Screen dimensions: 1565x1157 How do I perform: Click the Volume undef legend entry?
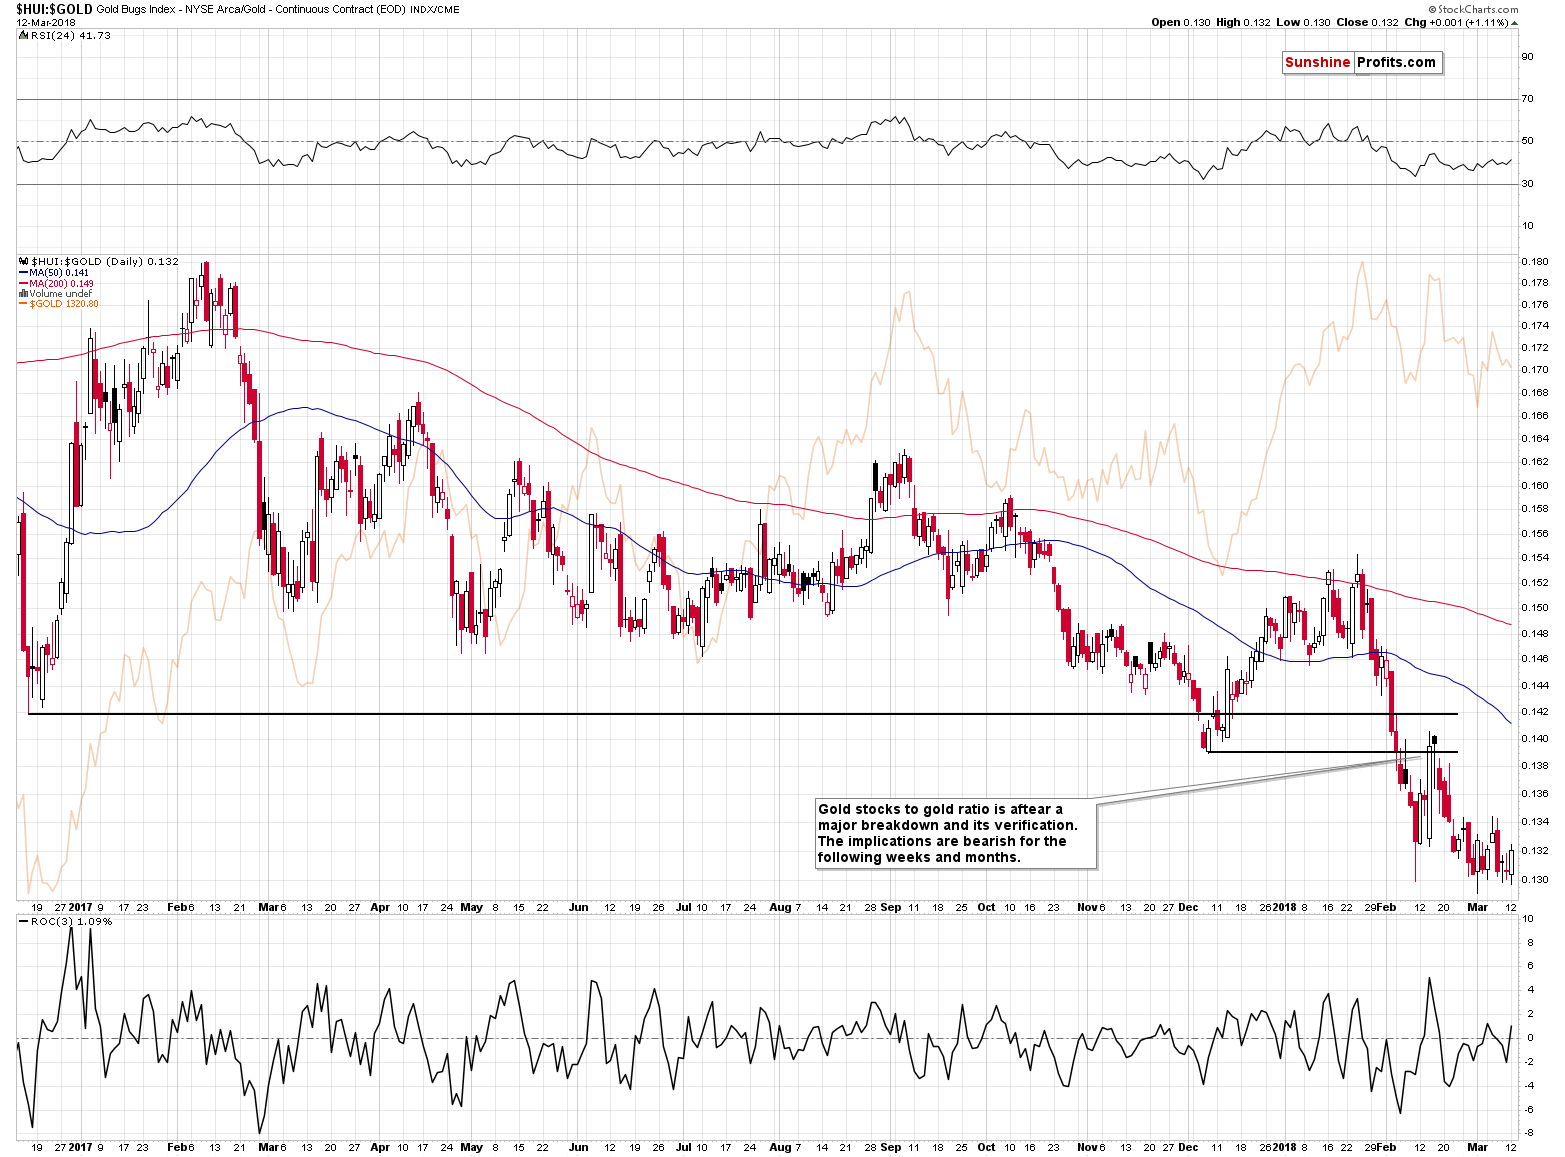pos(56,293)
